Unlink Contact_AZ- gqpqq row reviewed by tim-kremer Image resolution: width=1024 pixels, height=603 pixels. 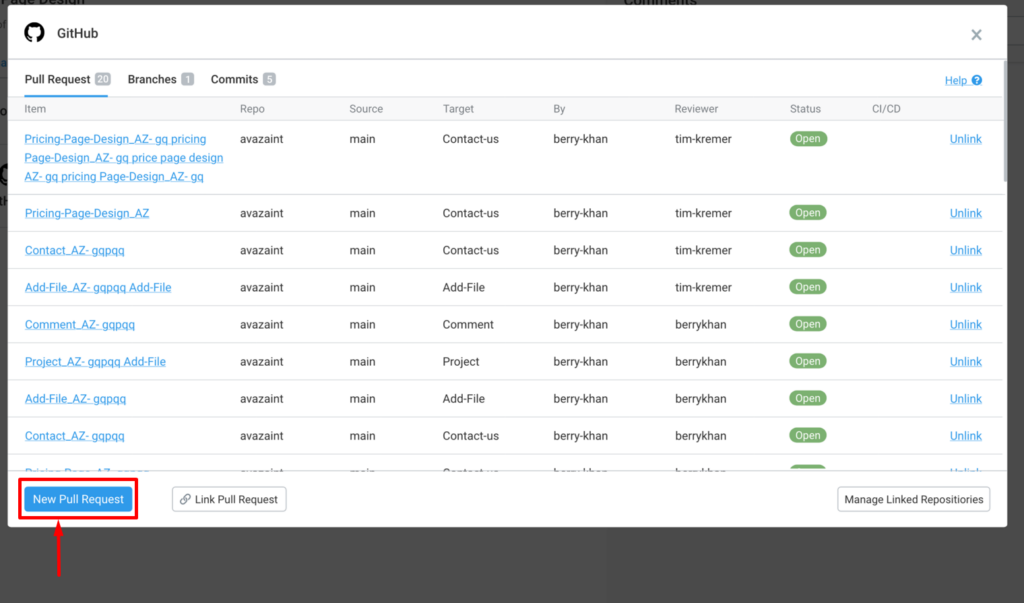pyautogui.click(x=965, y=250)
